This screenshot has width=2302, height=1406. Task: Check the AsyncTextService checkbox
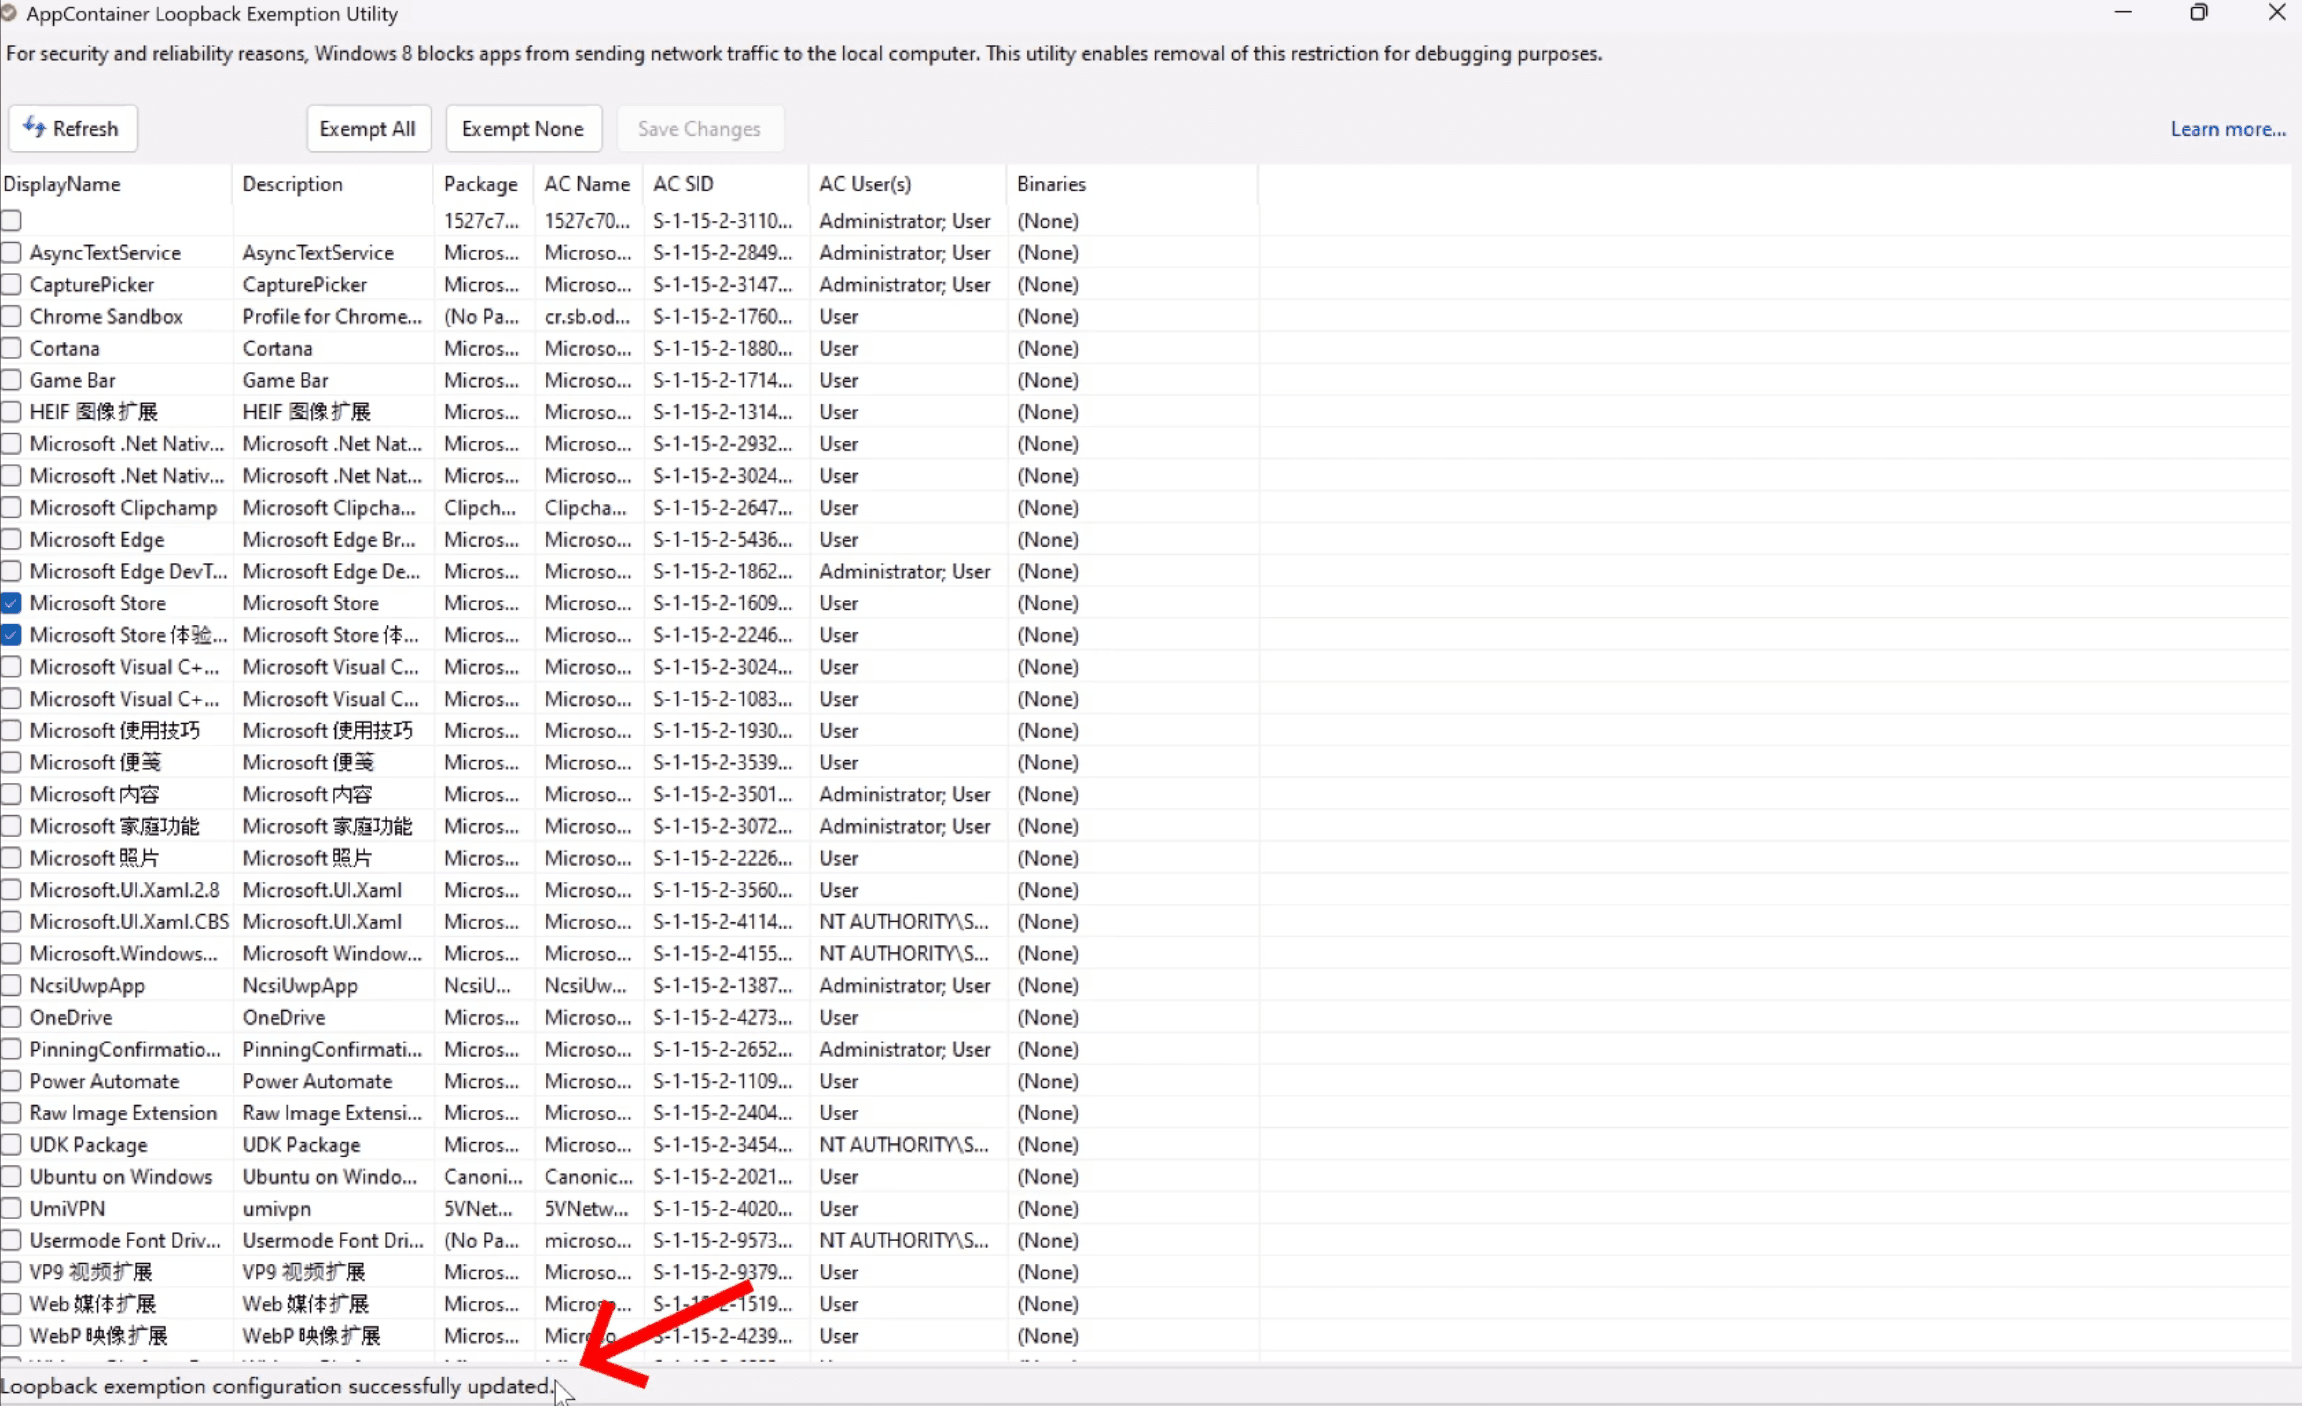pyautogui.click(x=11, y=252)
